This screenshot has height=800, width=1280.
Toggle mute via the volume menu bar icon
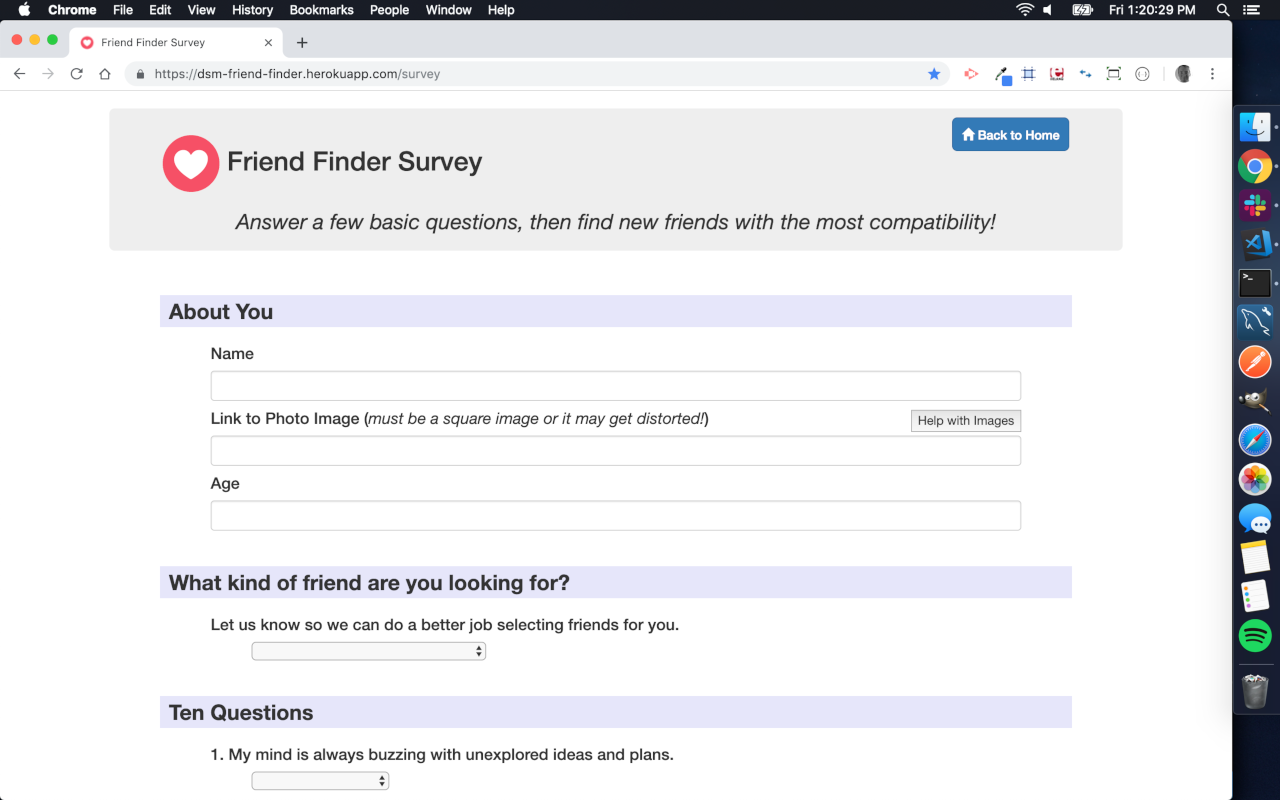point(1047,10)
